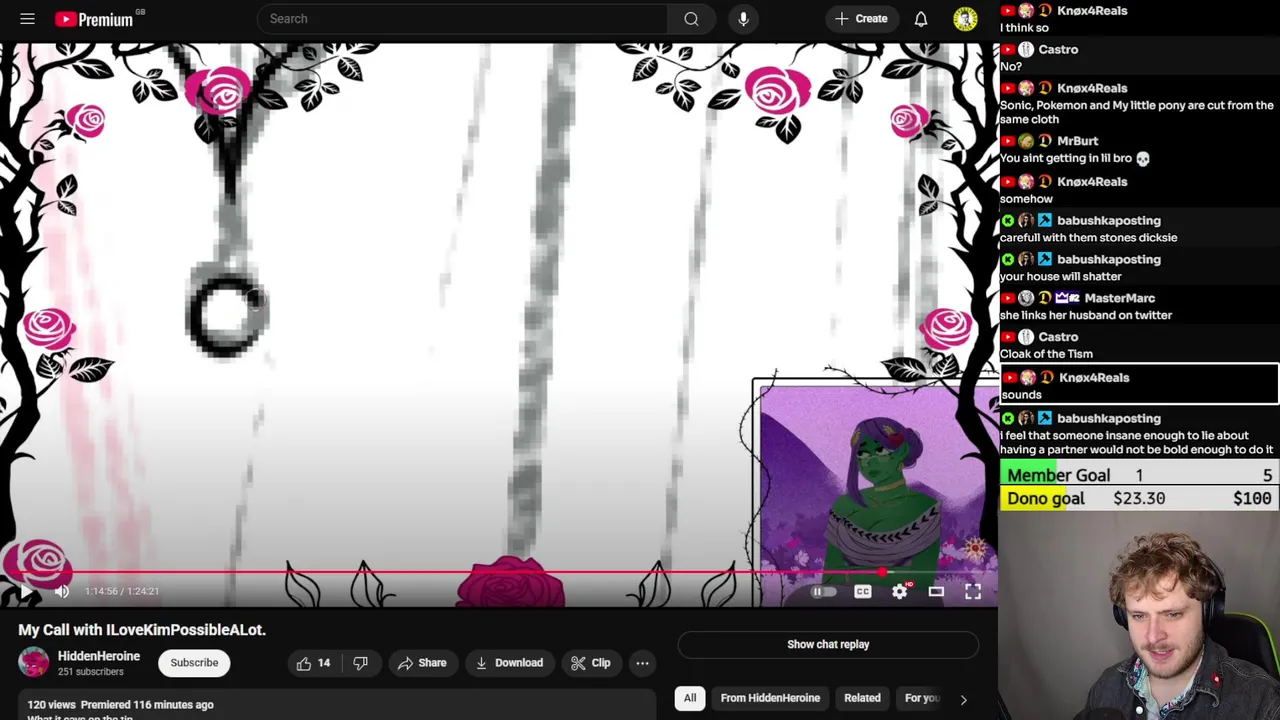The width and height of the screenshot is (1280, 720).
Task: Dislike the video
Action: point(361,663)
